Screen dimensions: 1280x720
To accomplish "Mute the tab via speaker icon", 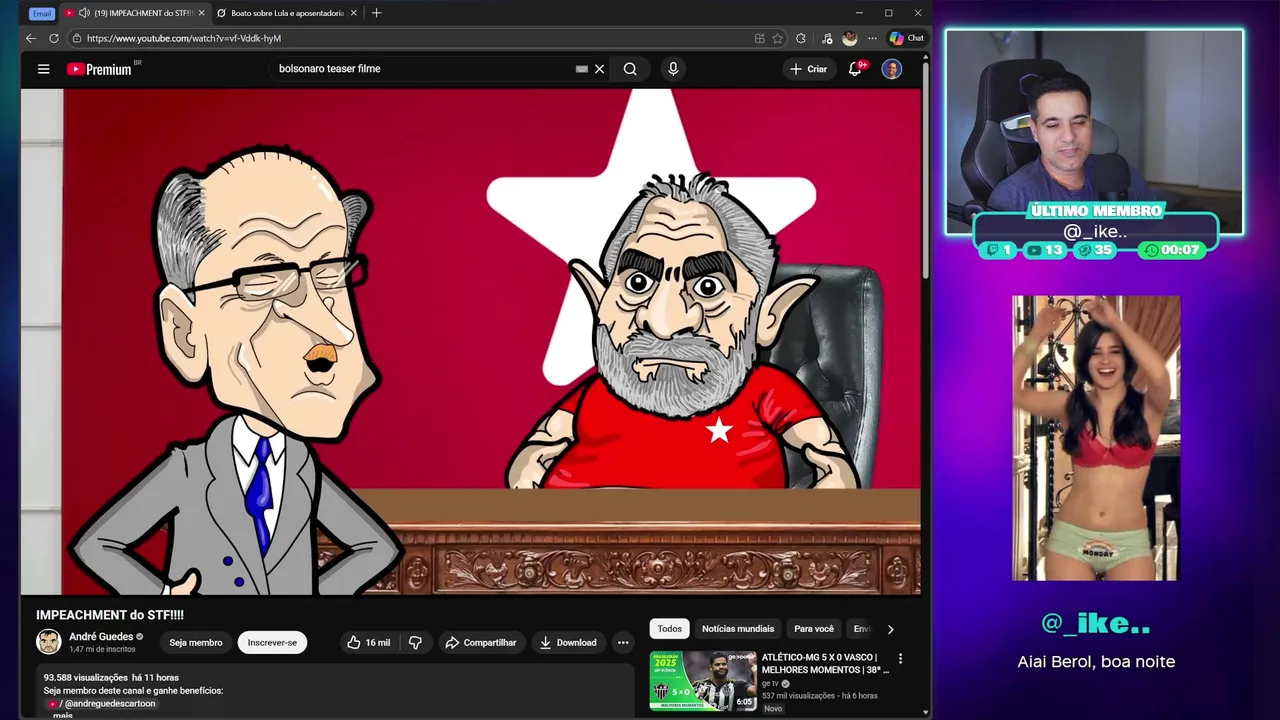I will [84, 13].
